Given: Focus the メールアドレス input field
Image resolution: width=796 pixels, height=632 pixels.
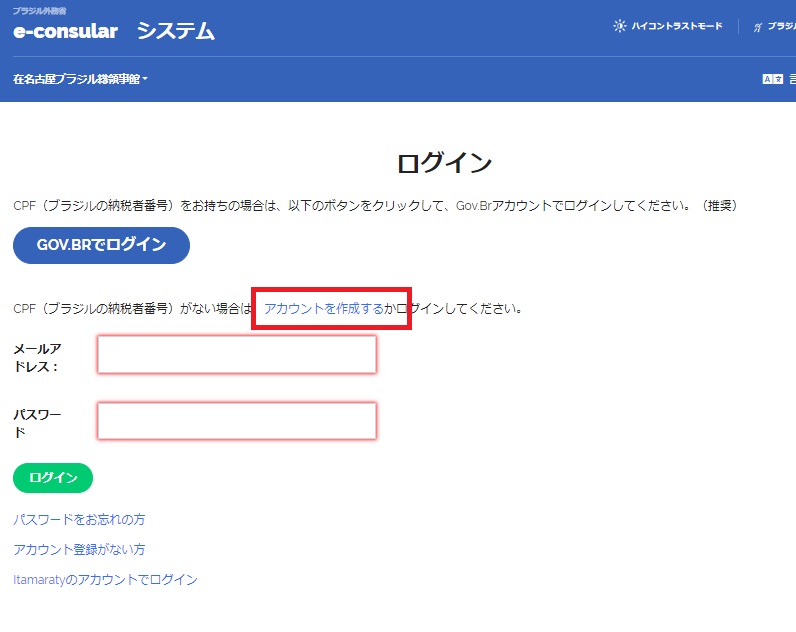Looking at the screenshot, I should coord(237,354).
